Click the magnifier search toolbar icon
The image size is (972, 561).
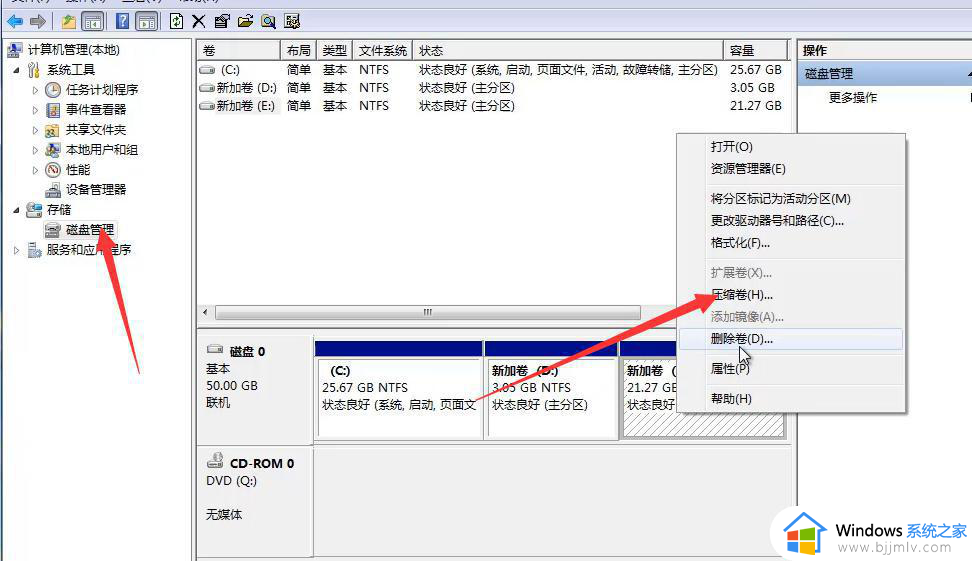[268, 22]
